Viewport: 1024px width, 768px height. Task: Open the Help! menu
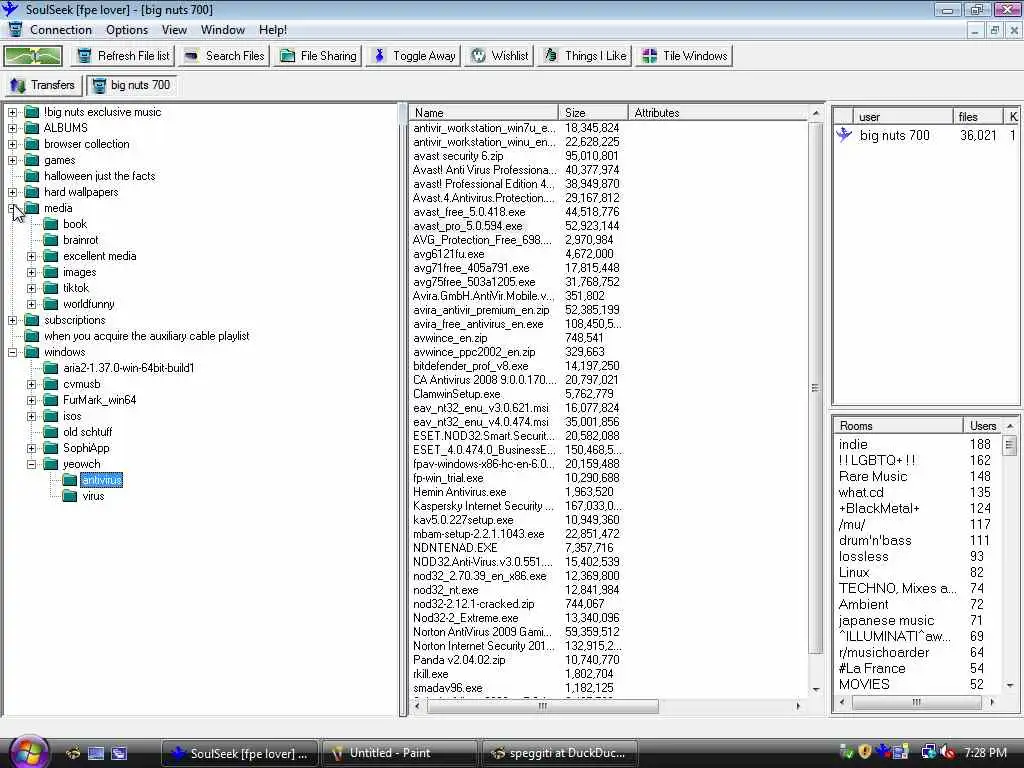click(x=272, y=30)
